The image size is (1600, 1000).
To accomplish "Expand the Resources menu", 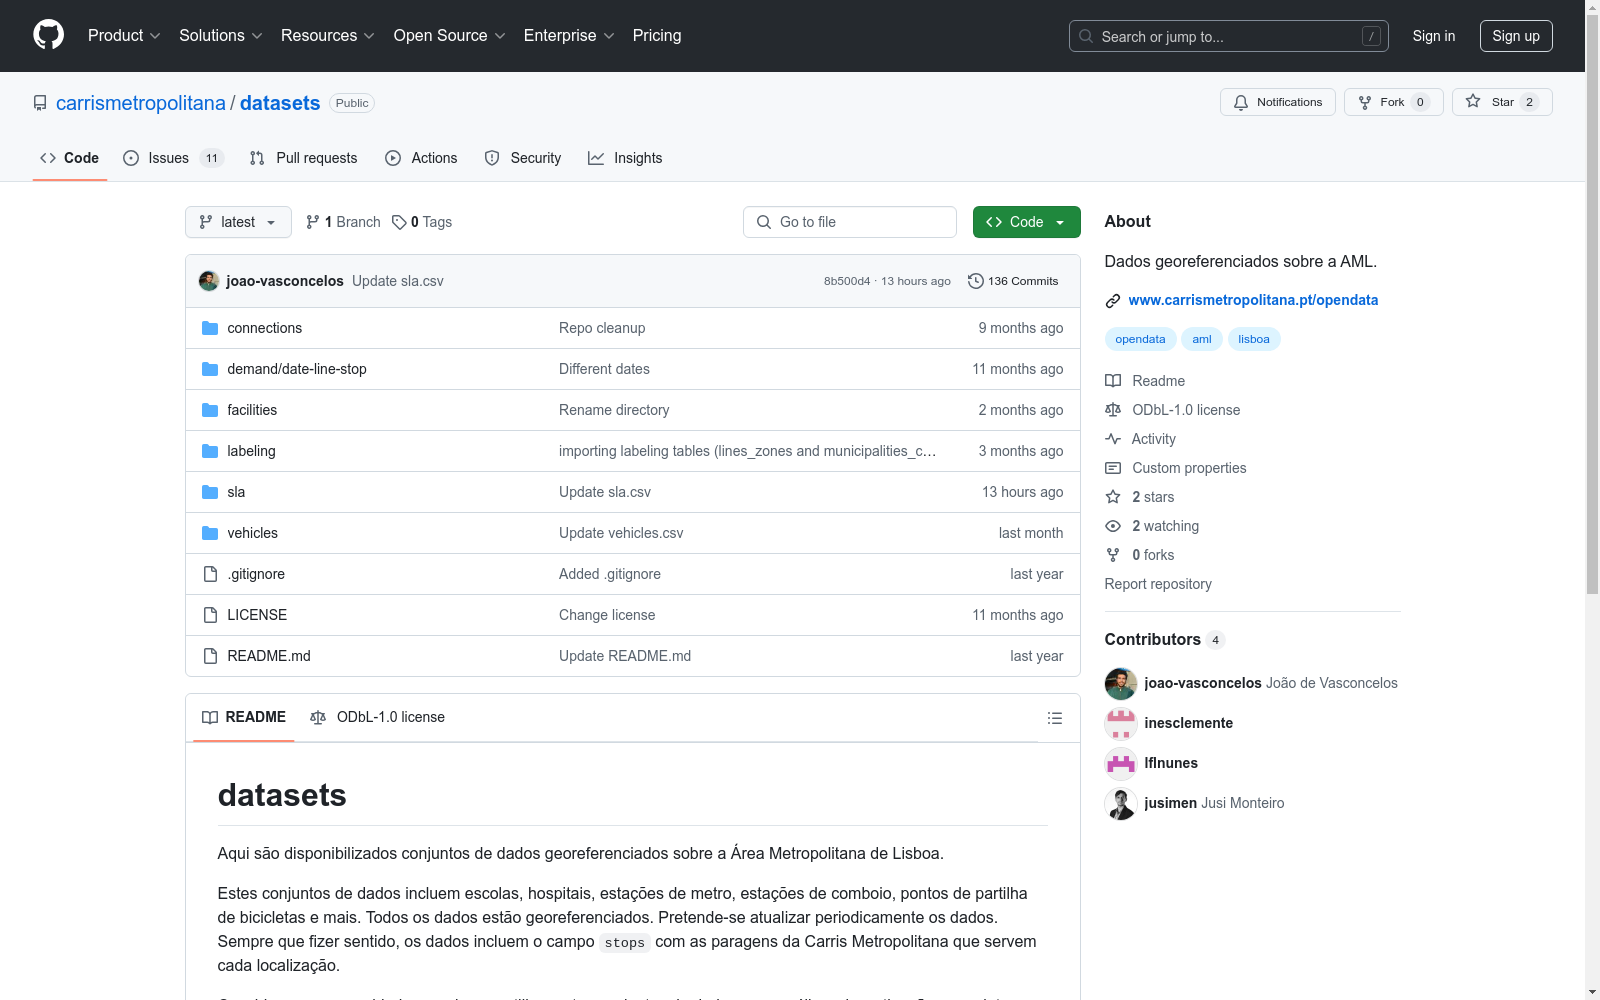I will (x=328, y=35).
